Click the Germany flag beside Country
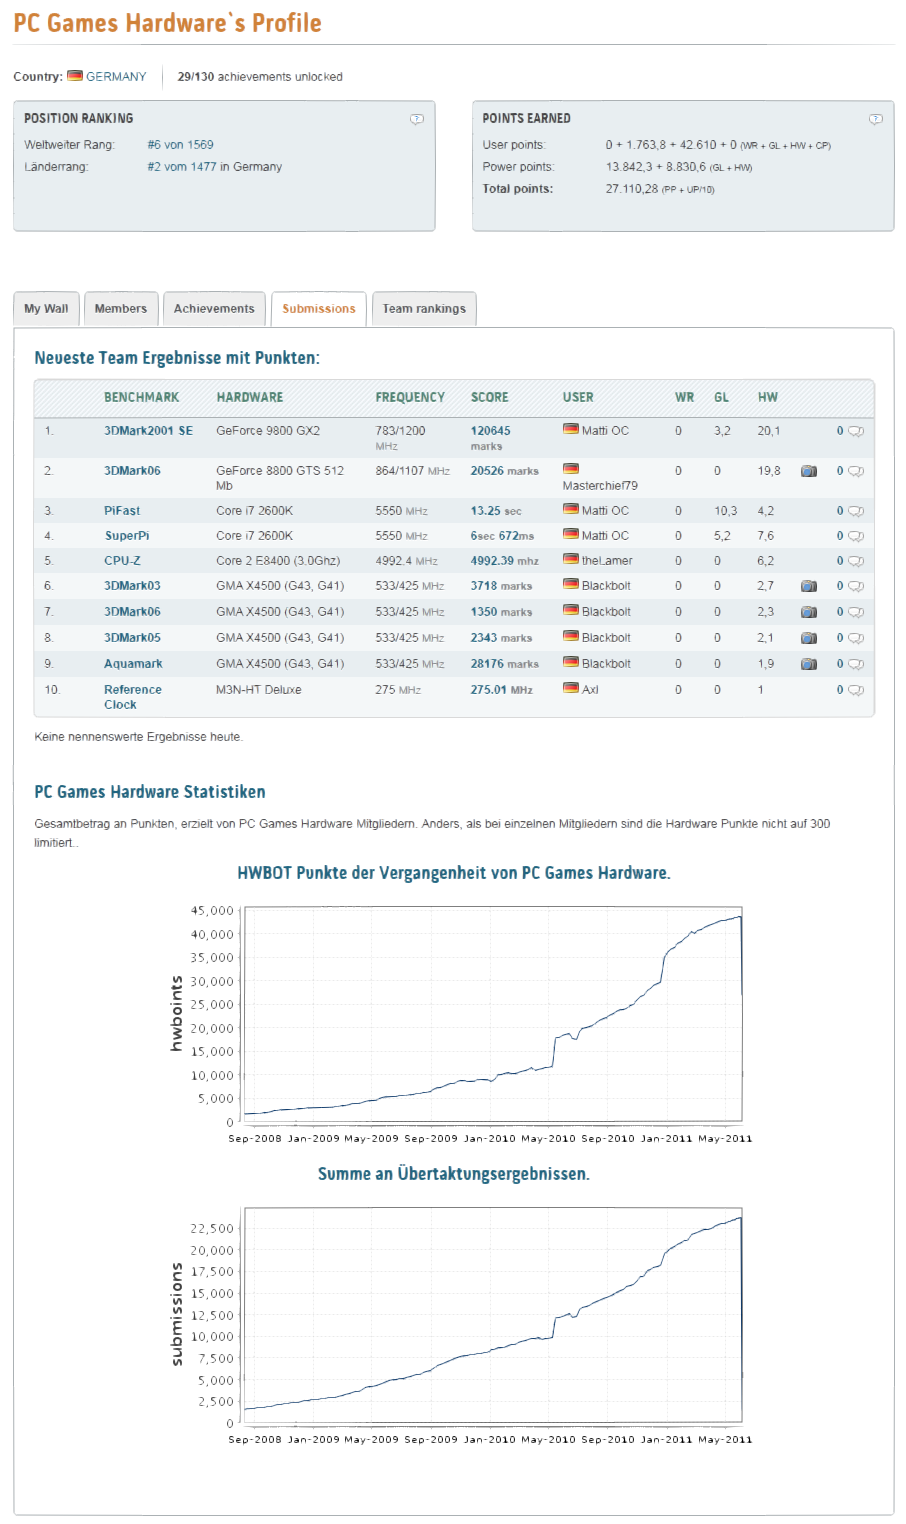Viewport: 906px width, 1524px height. (75, 75)
